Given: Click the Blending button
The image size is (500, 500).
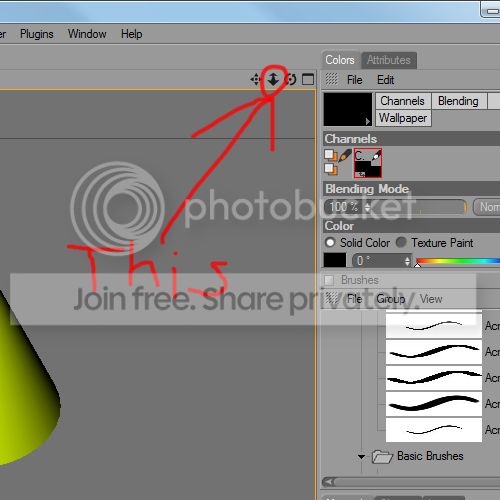Looking at the screenshot, I should tap(458, 101).
